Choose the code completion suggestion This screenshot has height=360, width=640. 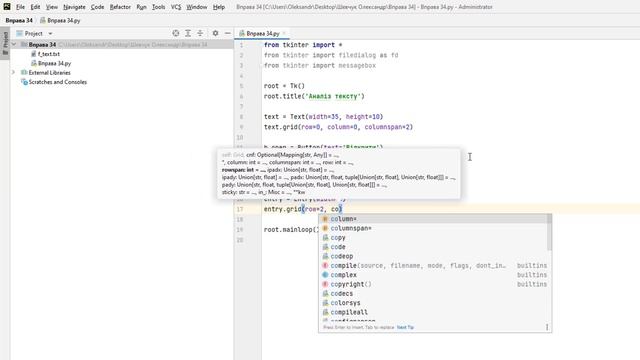click(433, 247)
